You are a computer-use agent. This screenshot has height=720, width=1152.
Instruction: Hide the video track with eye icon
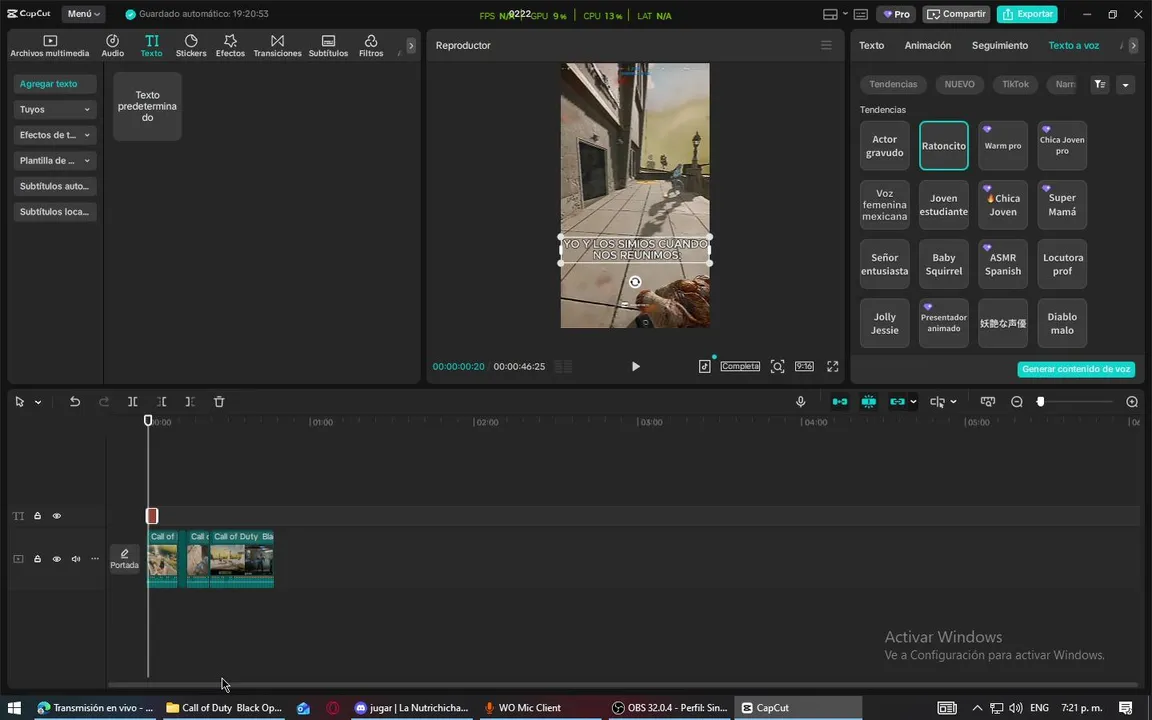click(57, 559)
